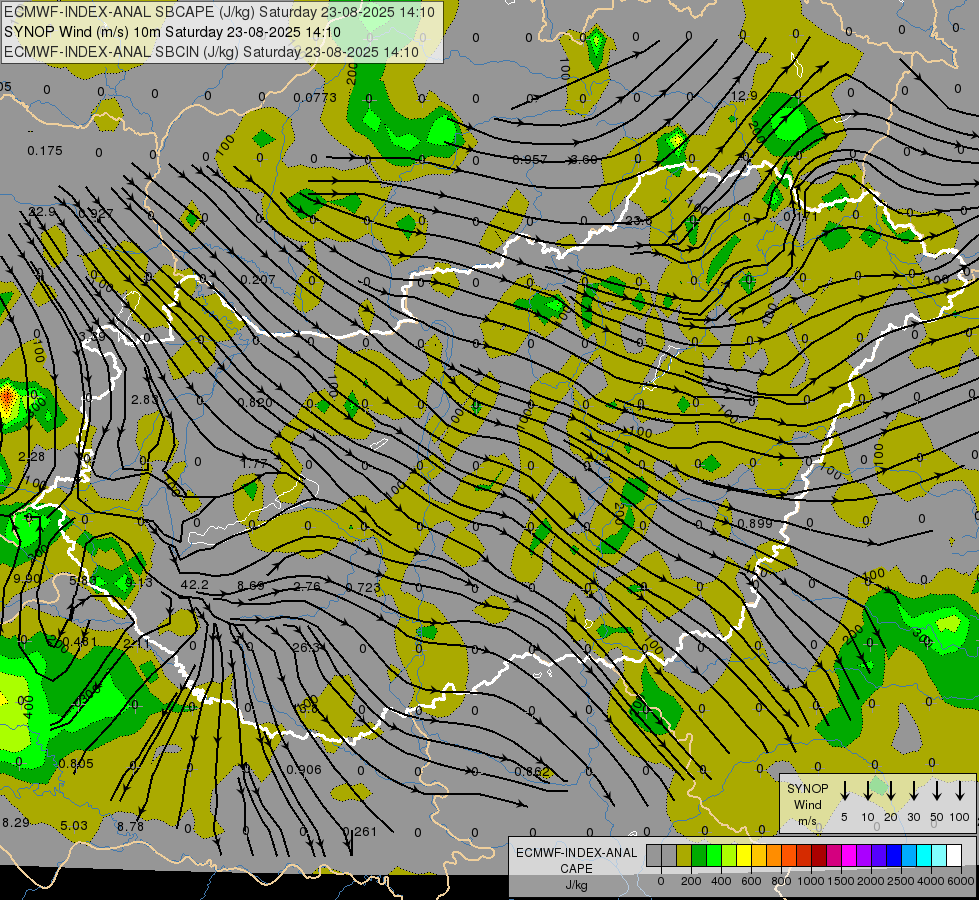Click the 1000 value under the CAPE scale
This screenshot has width=979, height=900.
pos(810,881)
